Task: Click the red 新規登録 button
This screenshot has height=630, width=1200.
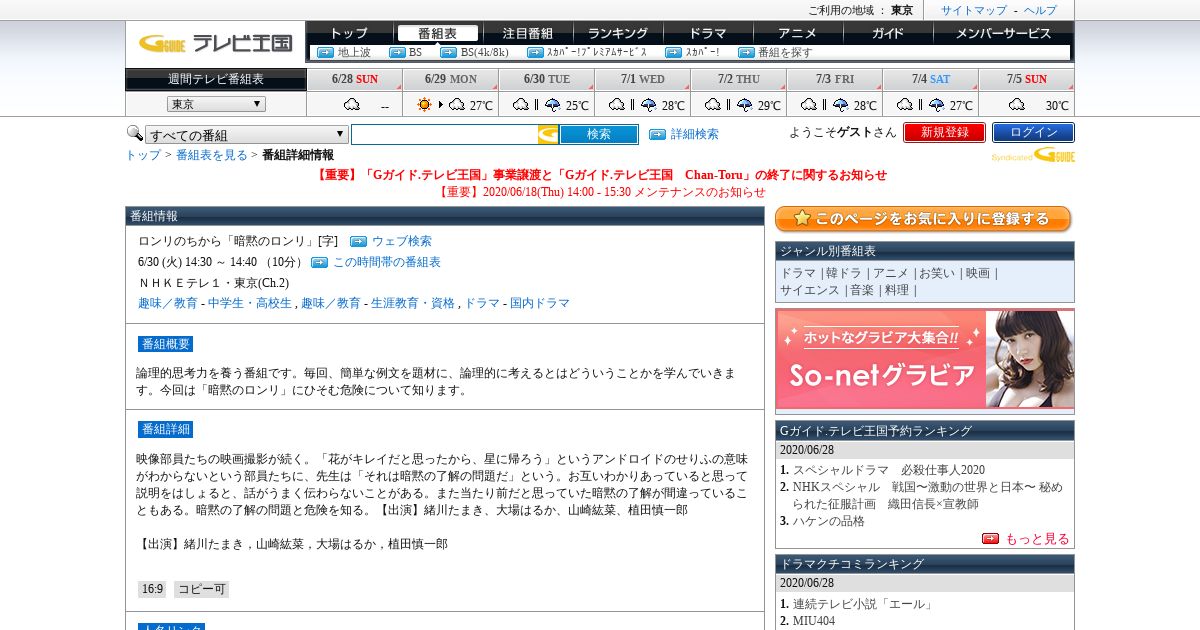Action: 944,132
